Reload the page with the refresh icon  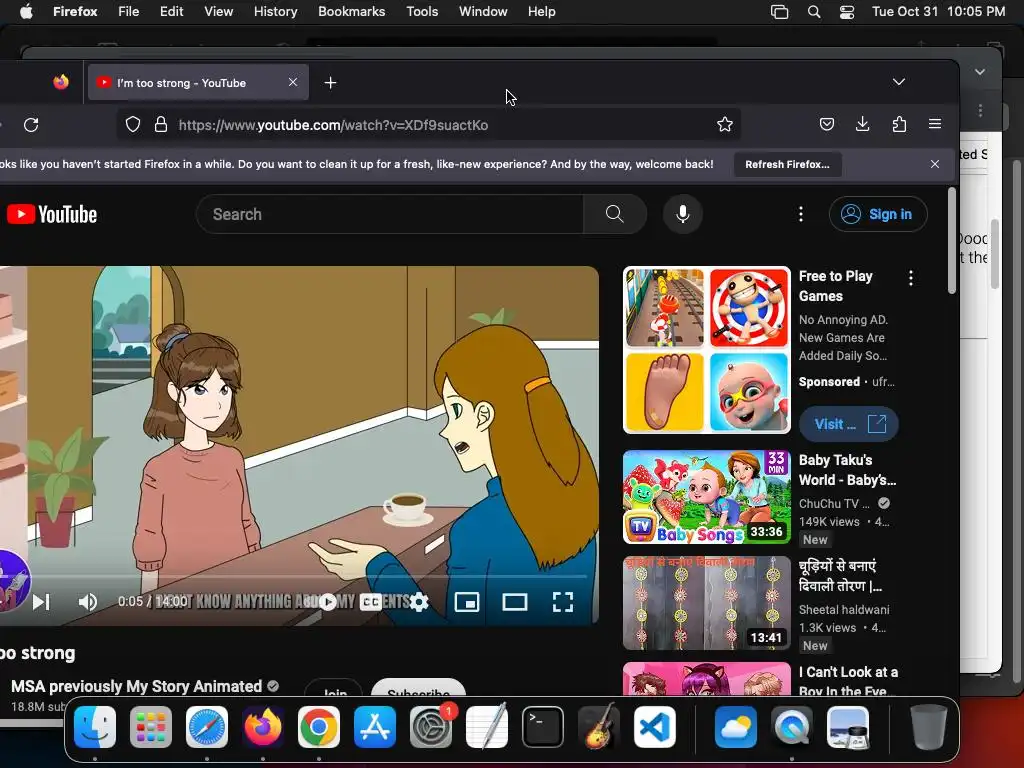31,125
